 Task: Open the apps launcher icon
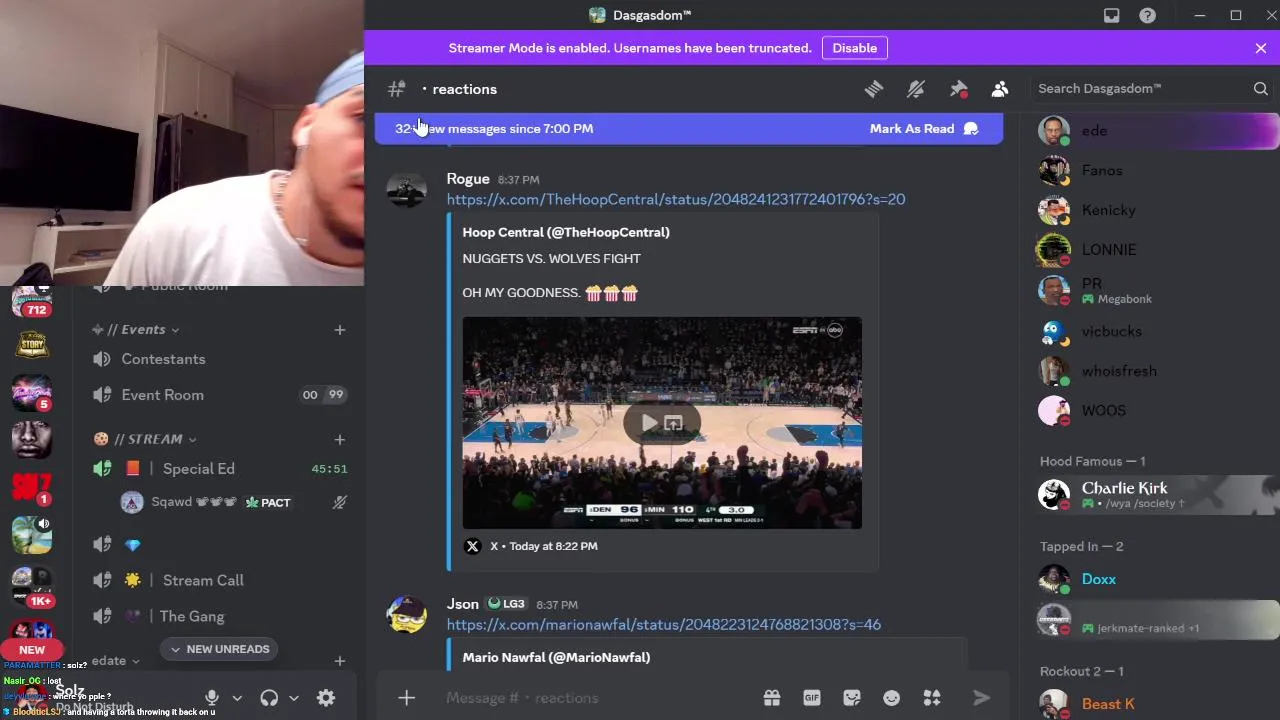[x=932, y=698]
